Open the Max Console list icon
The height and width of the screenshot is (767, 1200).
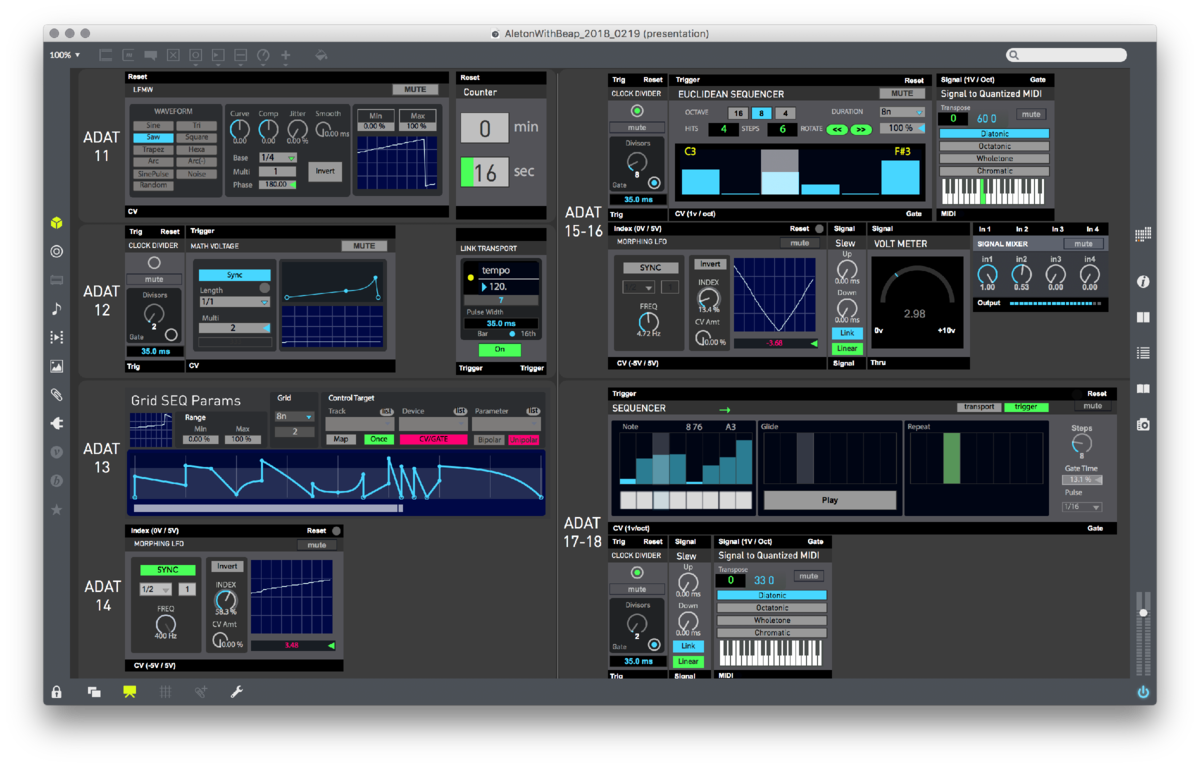coord(1143,353)
